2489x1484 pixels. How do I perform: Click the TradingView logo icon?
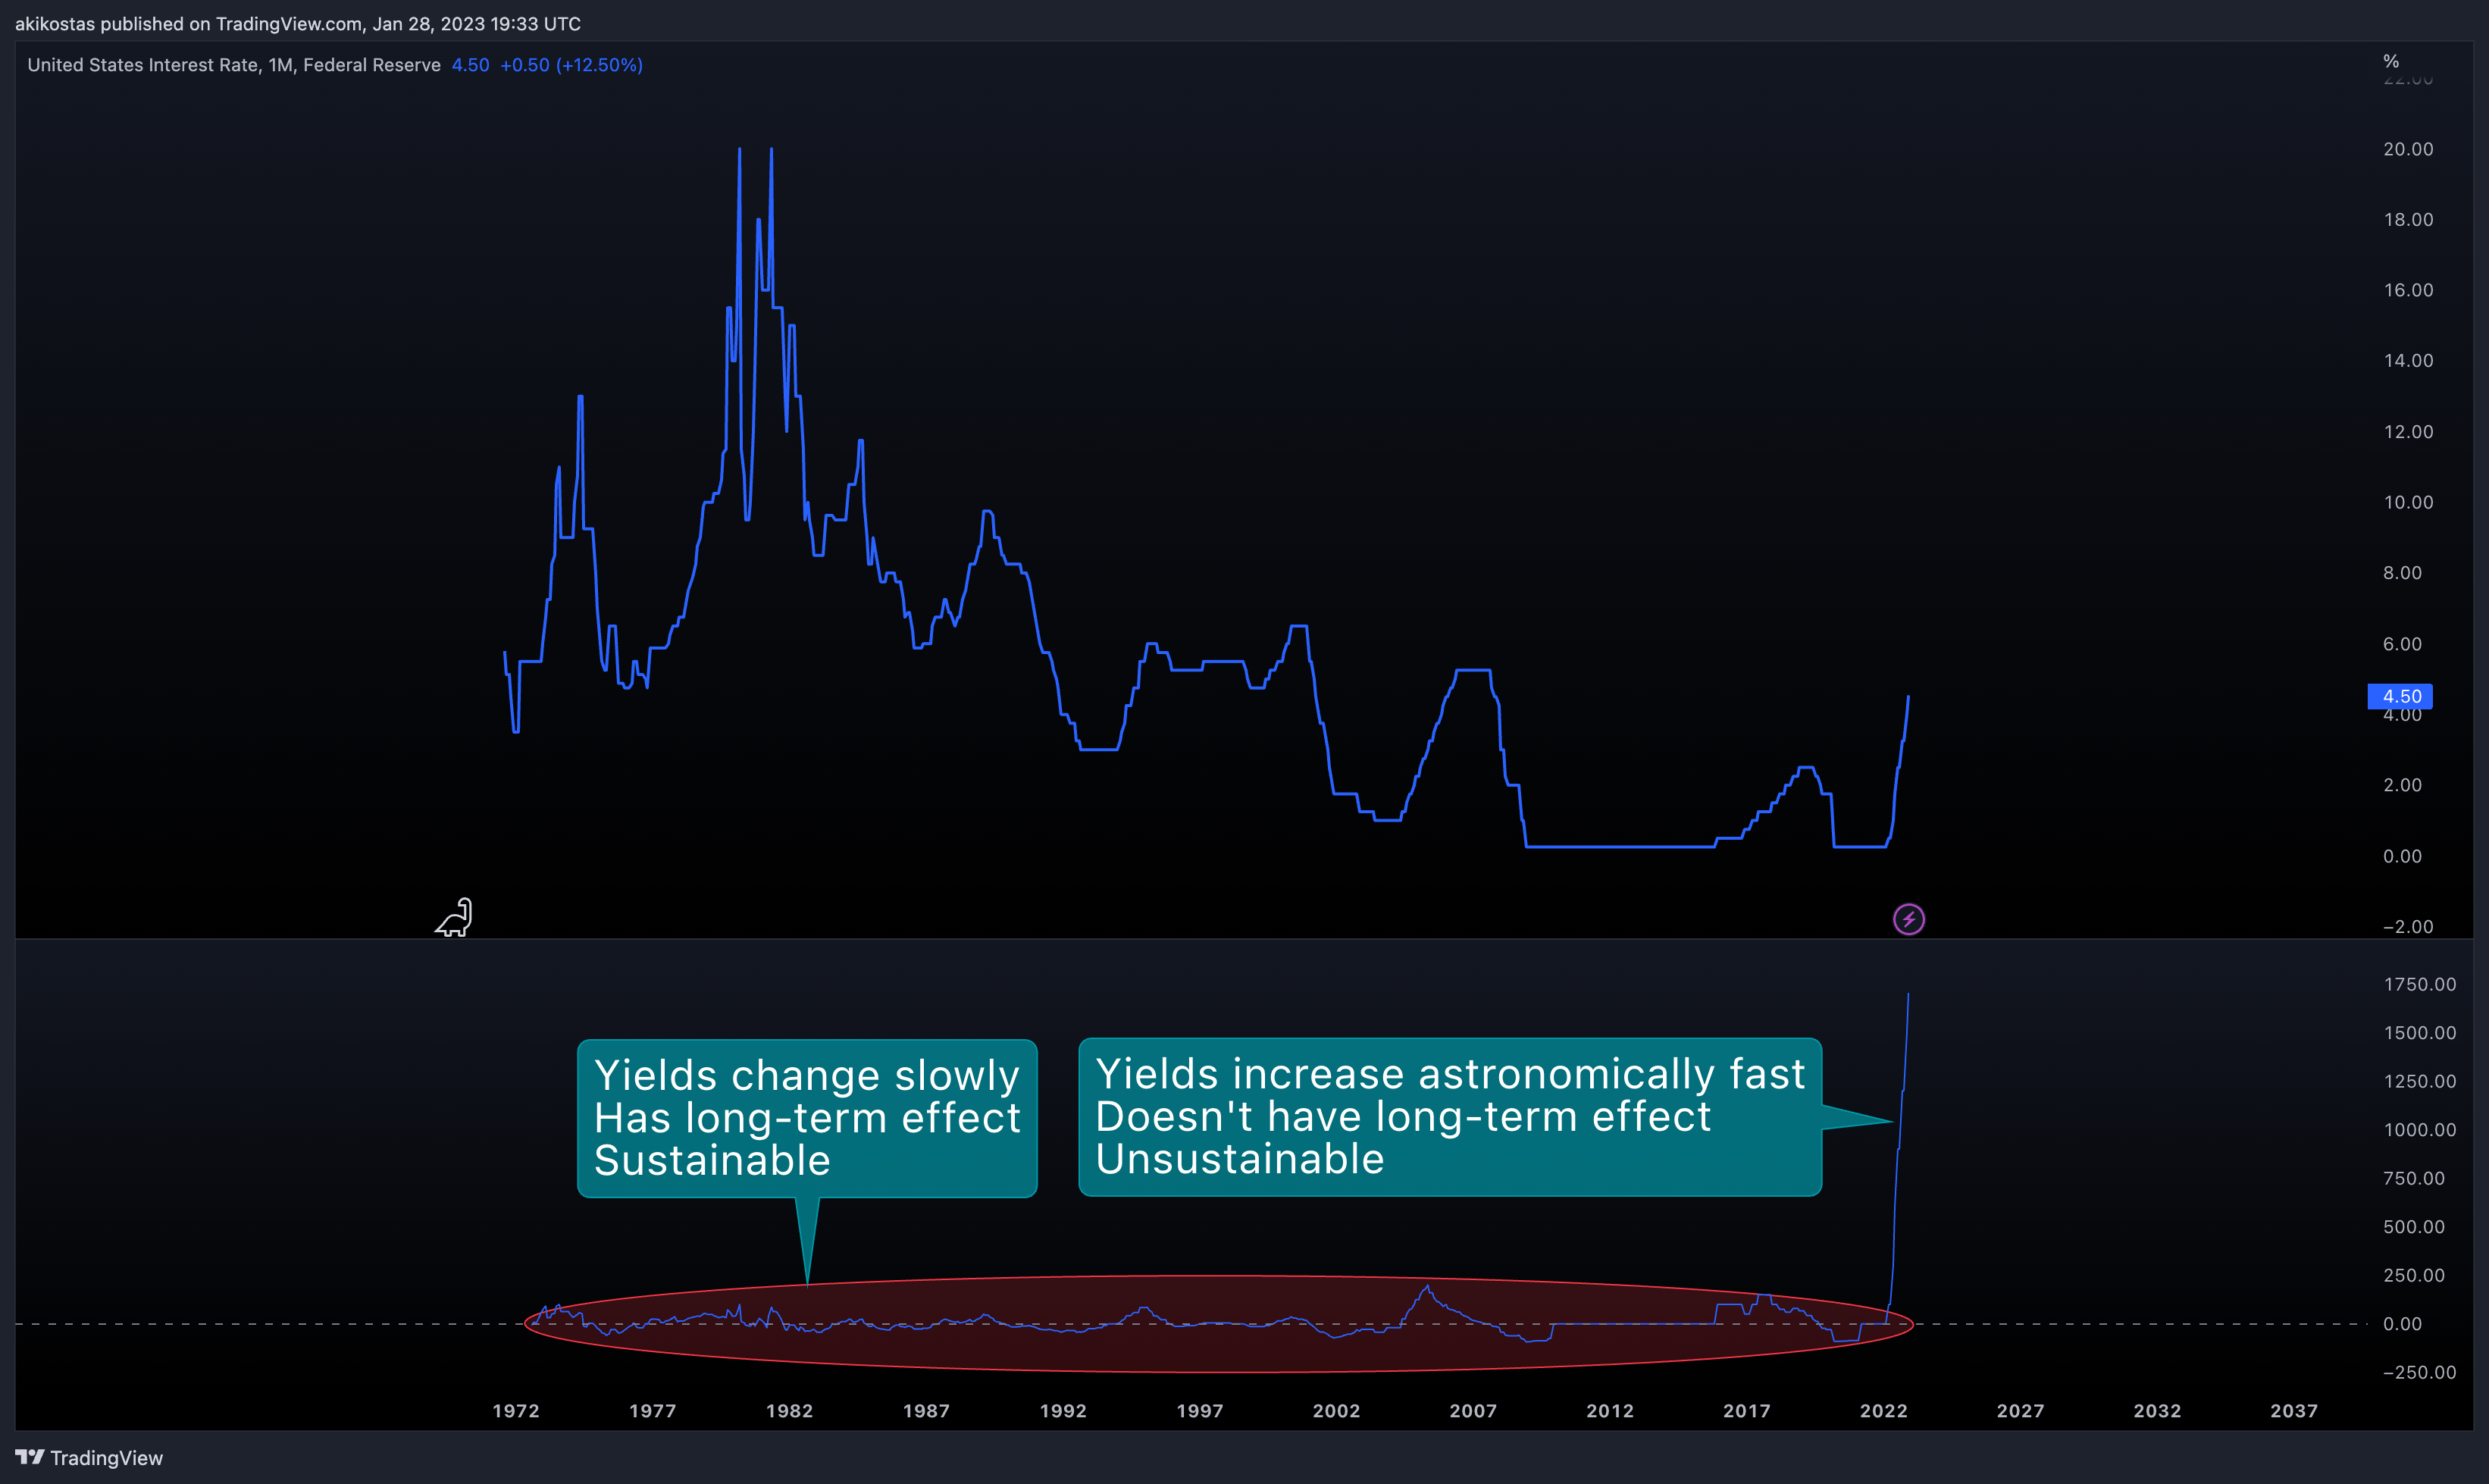(x=29, y=1457)
